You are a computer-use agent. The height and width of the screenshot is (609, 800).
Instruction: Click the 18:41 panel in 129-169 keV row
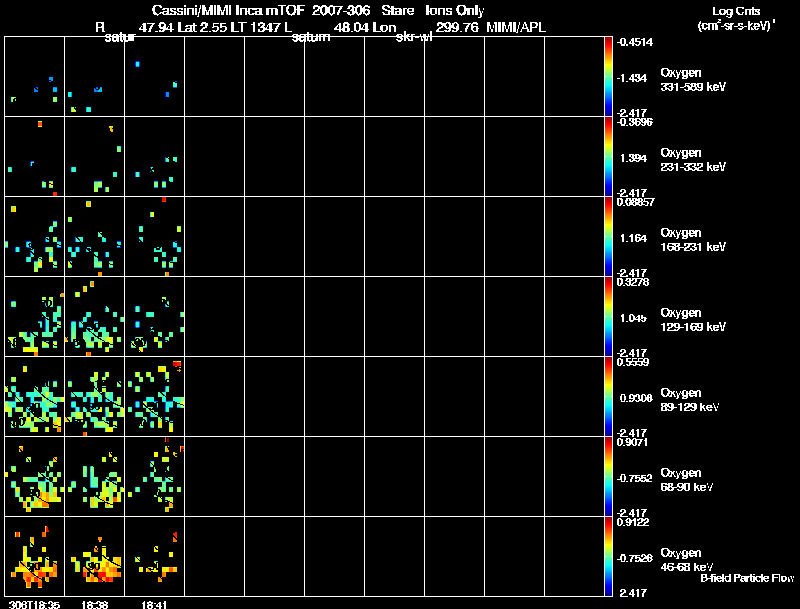pyautogui.click(x=155, y=317)
